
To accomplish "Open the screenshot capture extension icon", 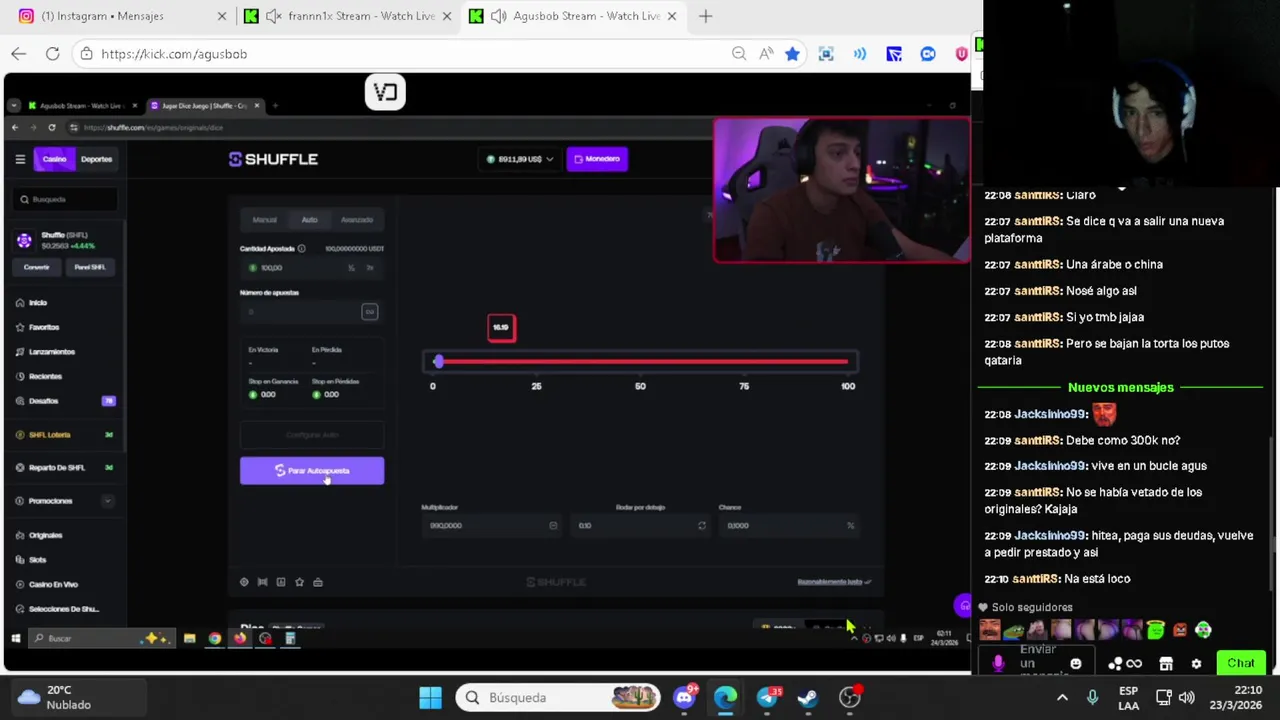I will [826, 54].
